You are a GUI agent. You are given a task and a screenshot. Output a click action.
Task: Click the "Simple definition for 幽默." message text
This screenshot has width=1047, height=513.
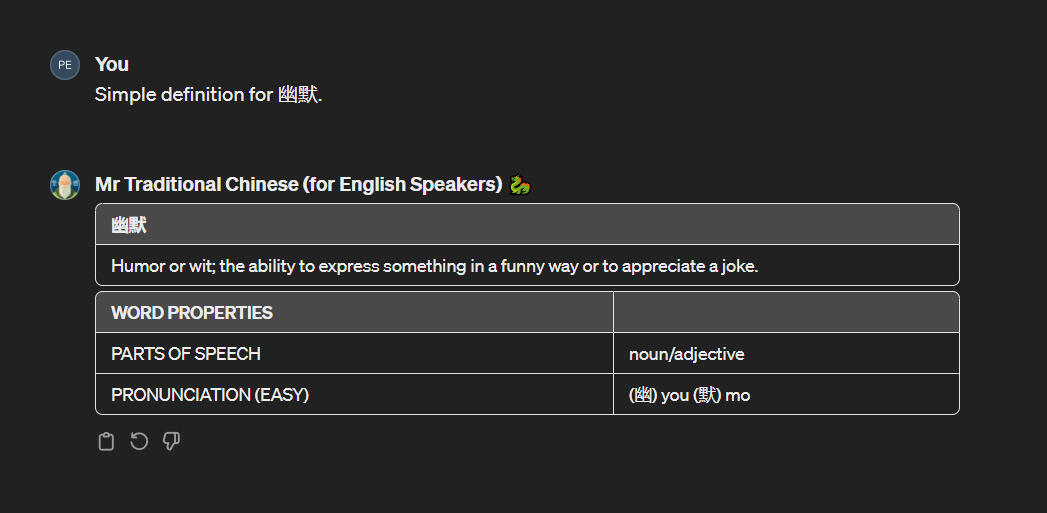click(208, 95)
